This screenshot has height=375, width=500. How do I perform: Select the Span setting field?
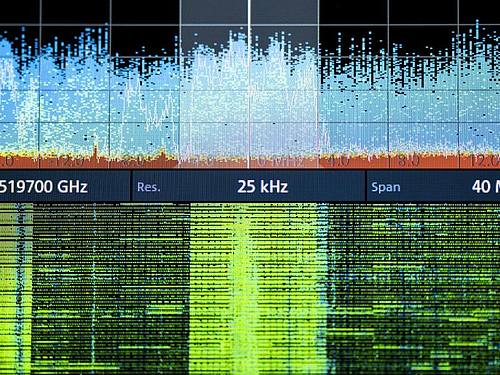[x=433, y=186]
